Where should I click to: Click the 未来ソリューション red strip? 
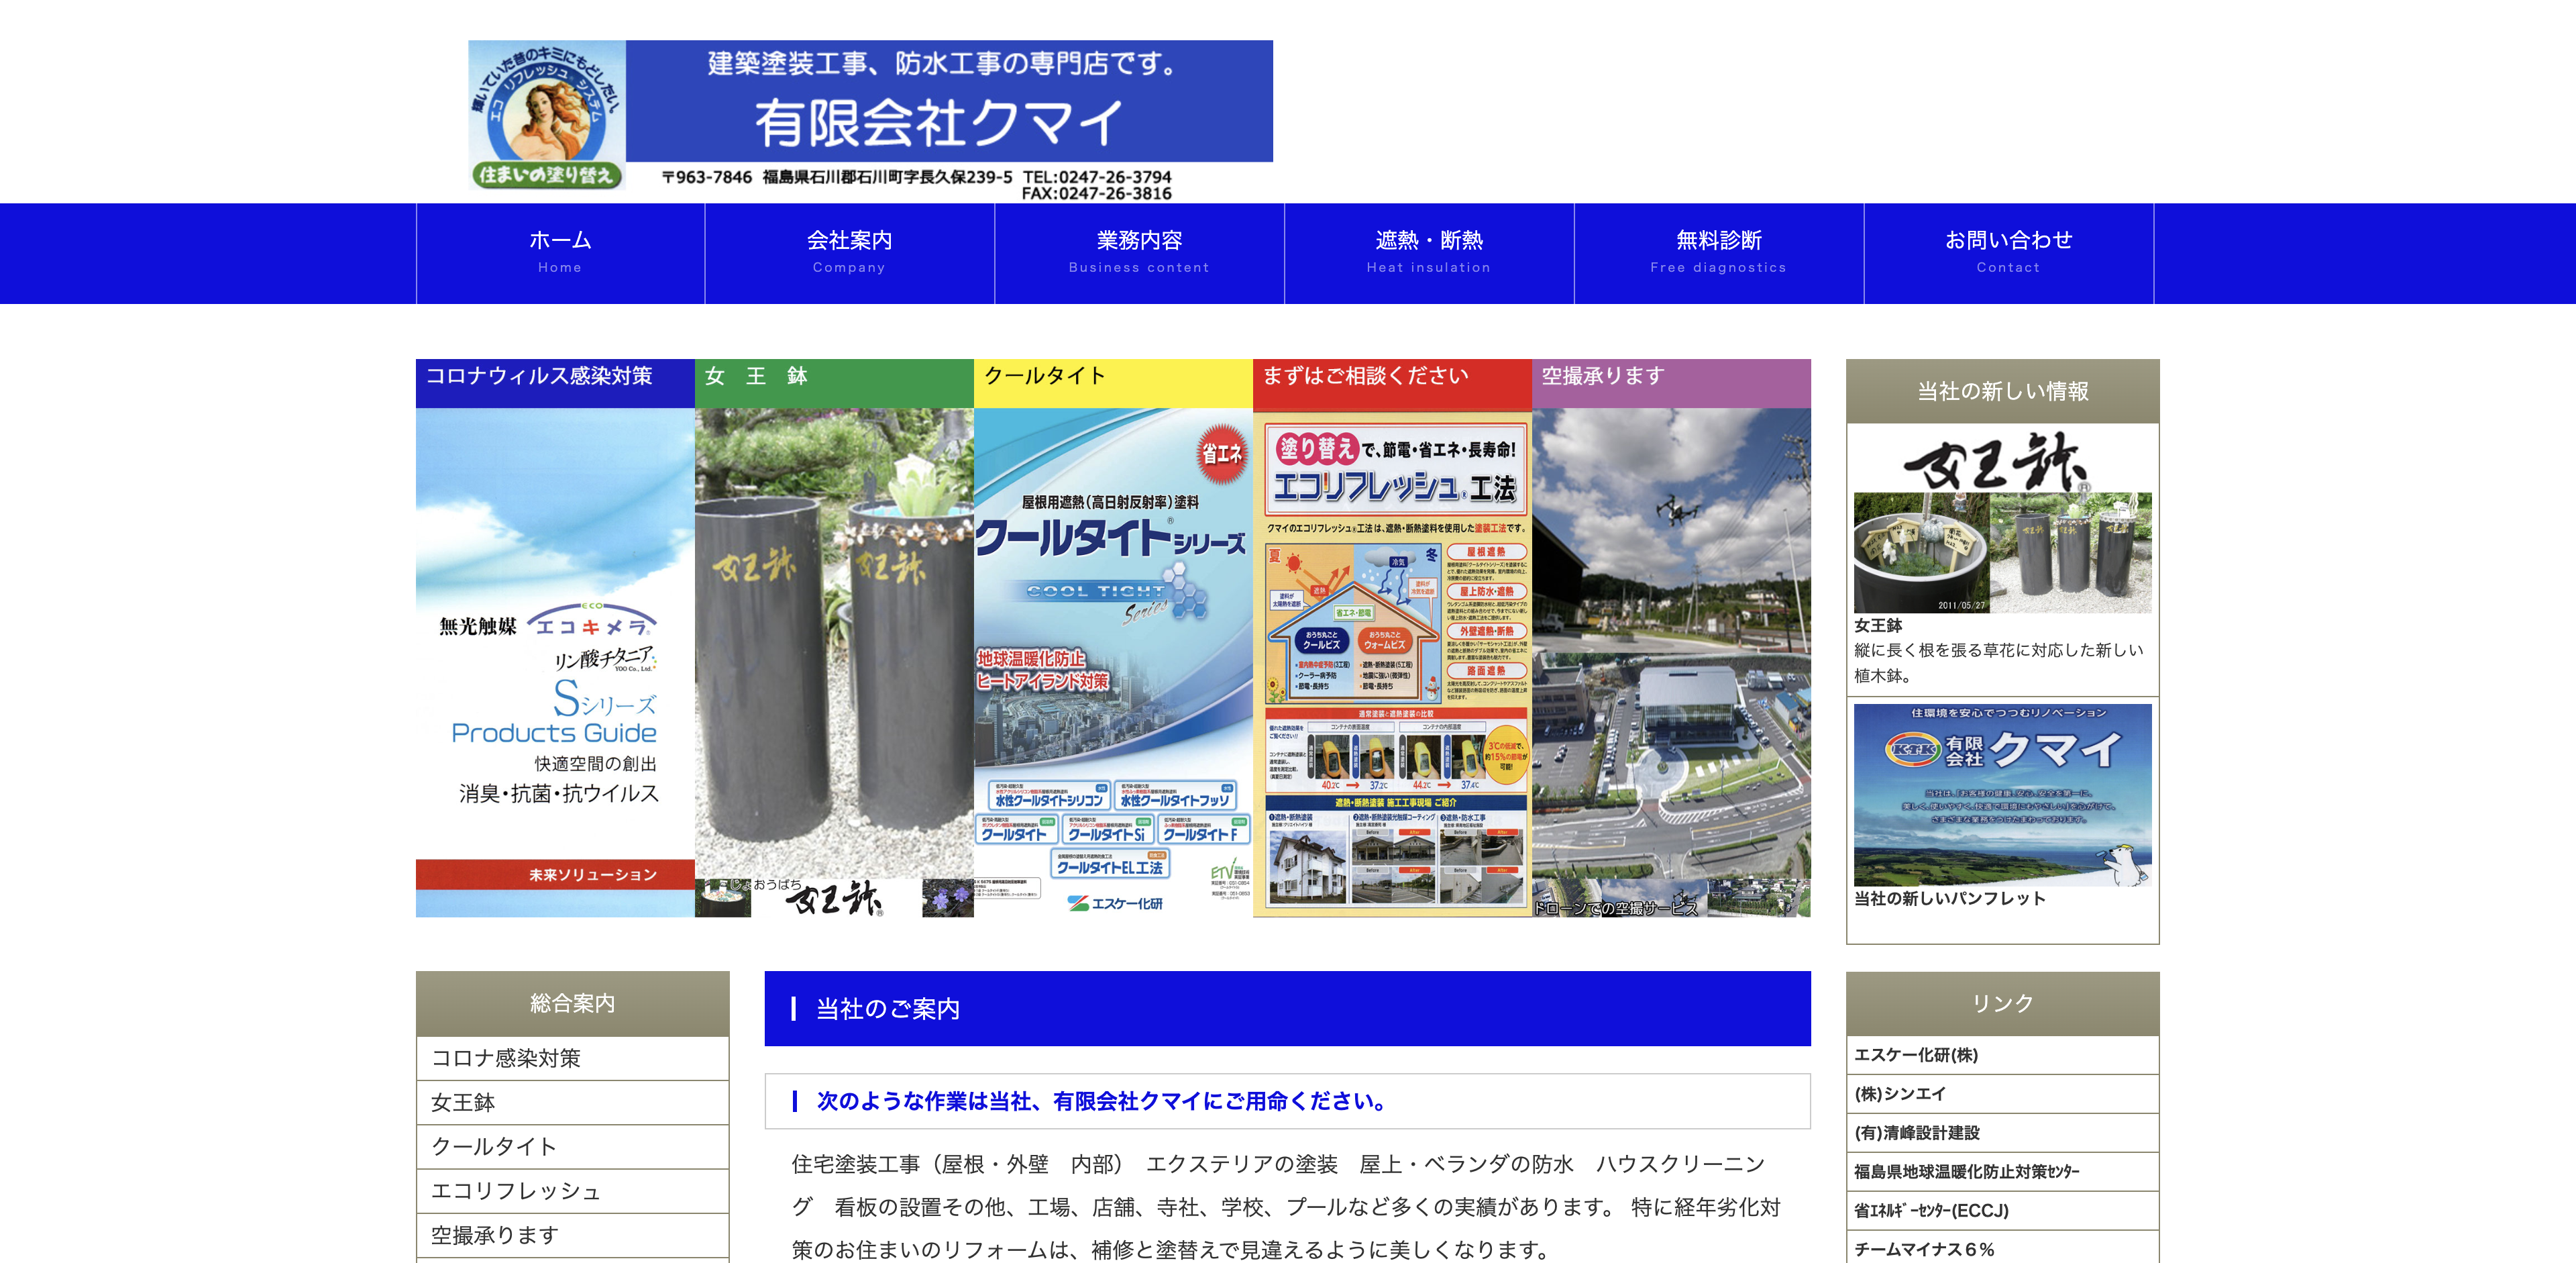[x=555, y=874]
